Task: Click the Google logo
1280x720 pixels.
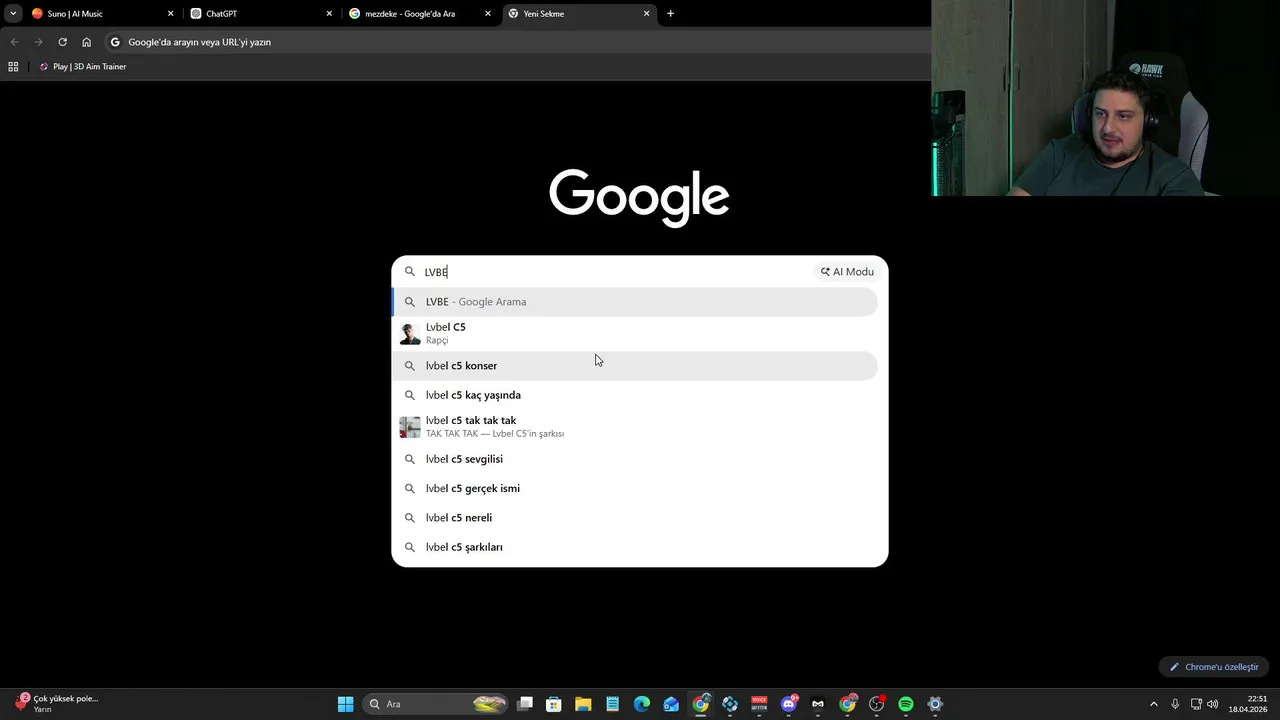Action: coord(639,197)
